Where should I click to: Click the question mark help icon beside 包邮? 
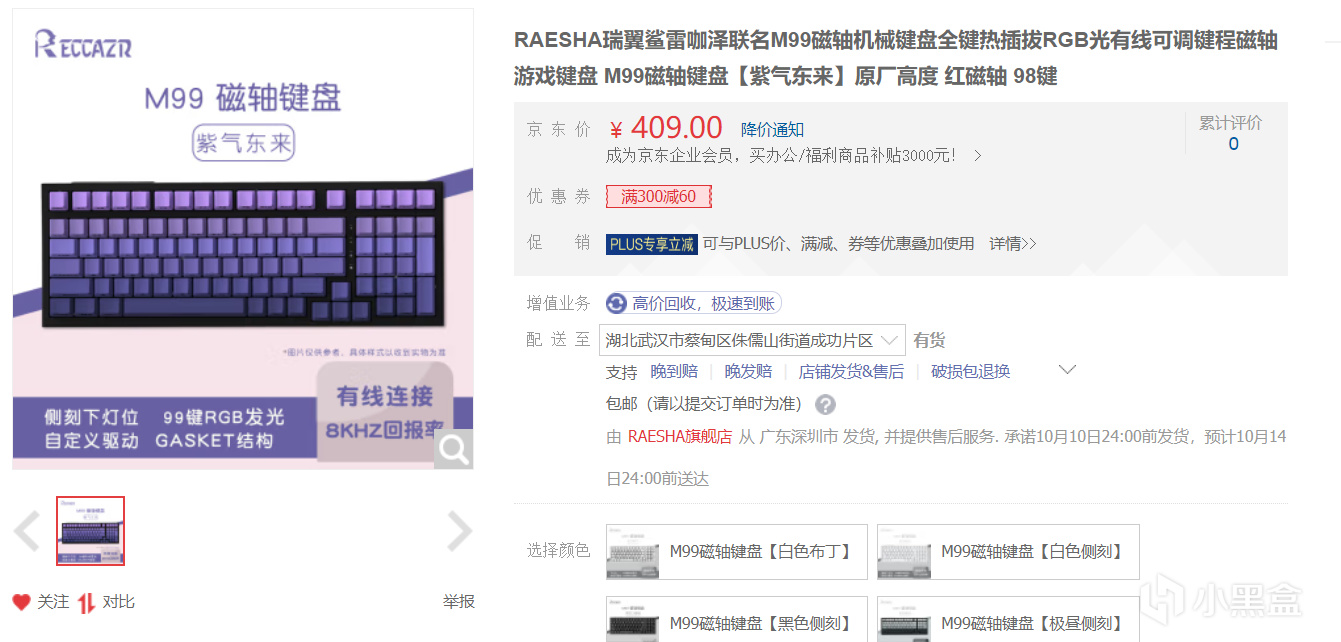coord(825,405)
